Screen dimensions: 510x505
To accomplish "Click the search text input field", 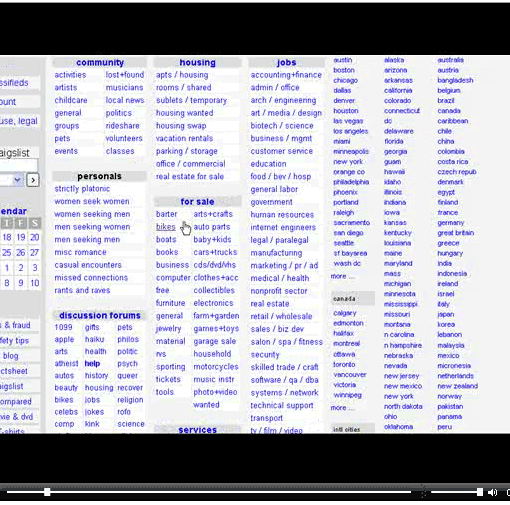I will (x=19, y=165).
